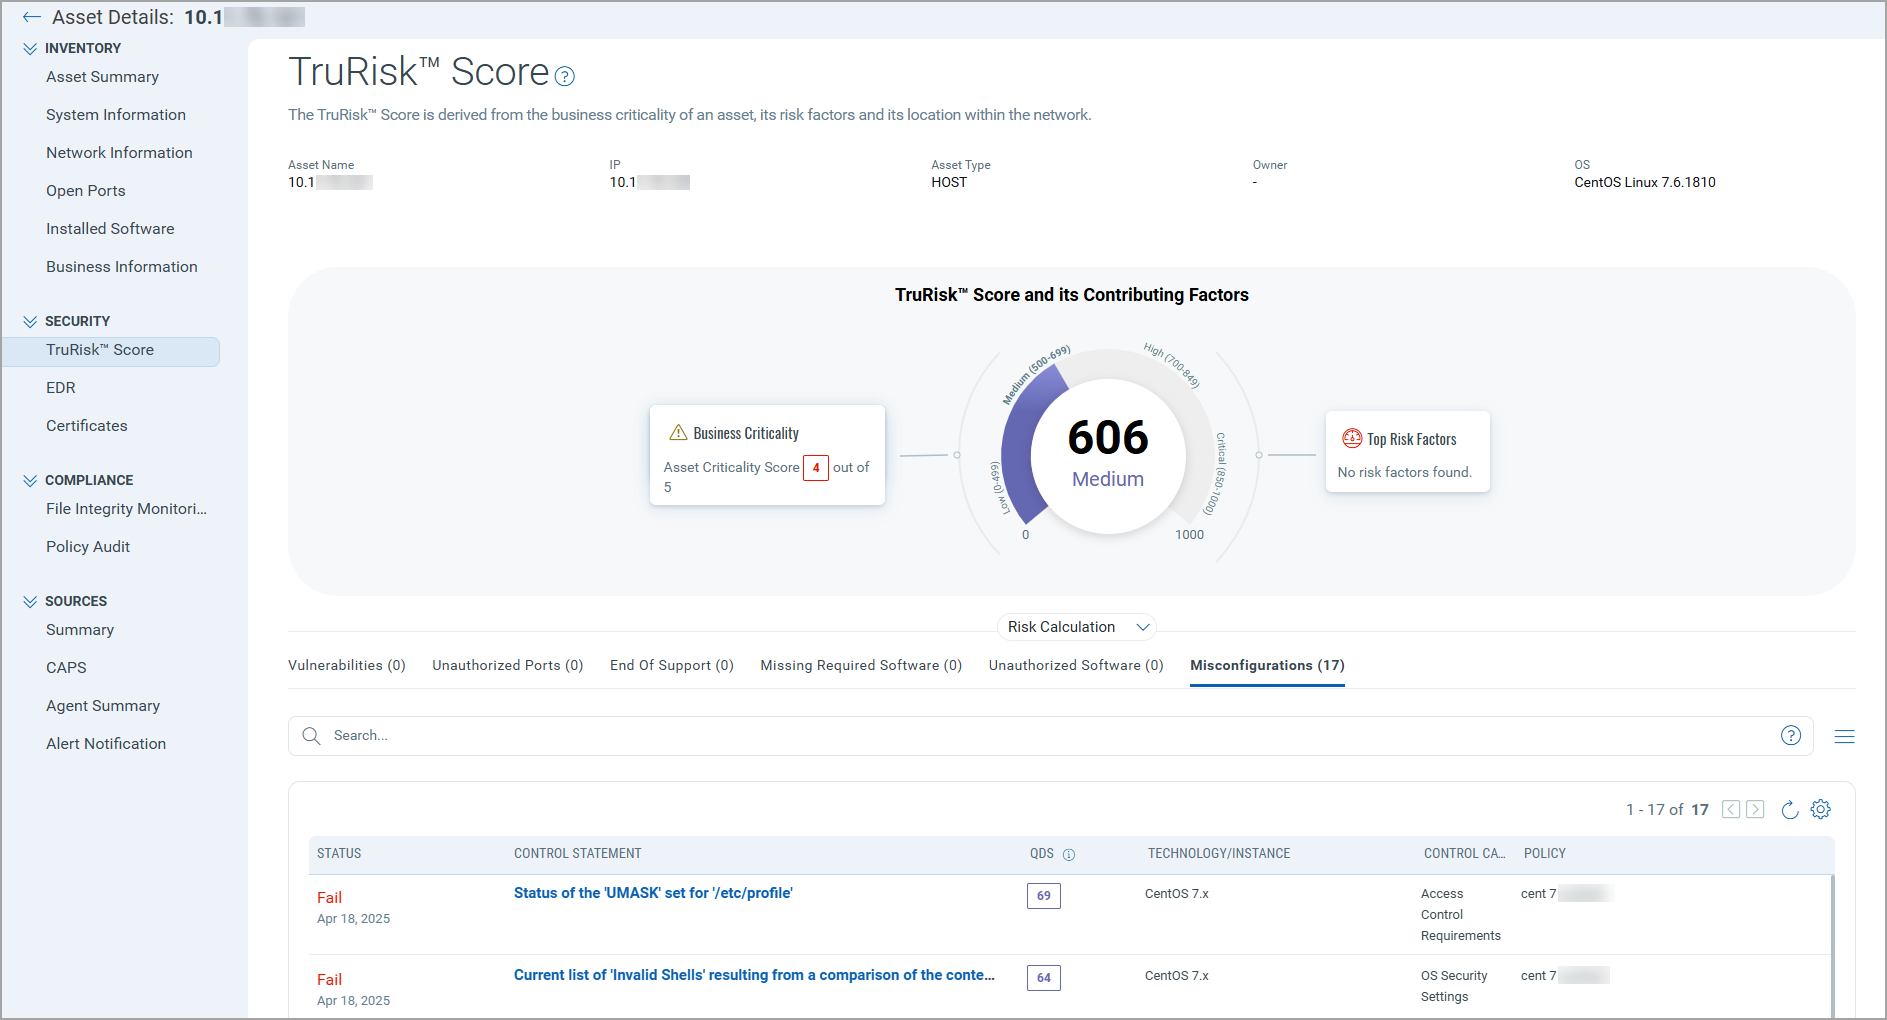Viewport: 1887px width, 1020px height.
Task: Click the Business Criticality warning icon
Action: tap(678, 432)
